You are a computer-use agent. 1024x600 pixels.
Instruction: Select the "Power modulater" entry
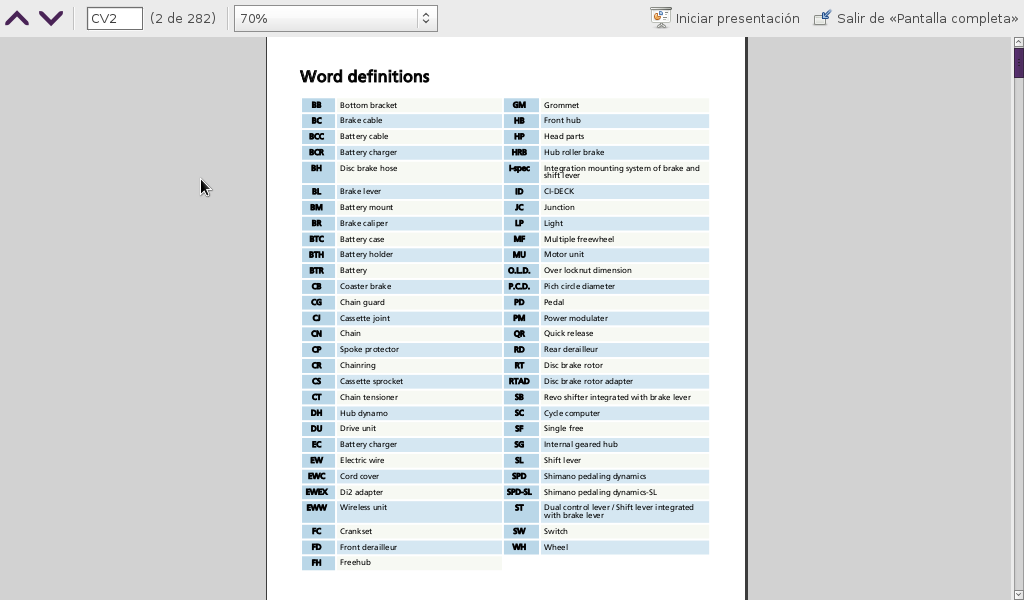pos(575,319)
